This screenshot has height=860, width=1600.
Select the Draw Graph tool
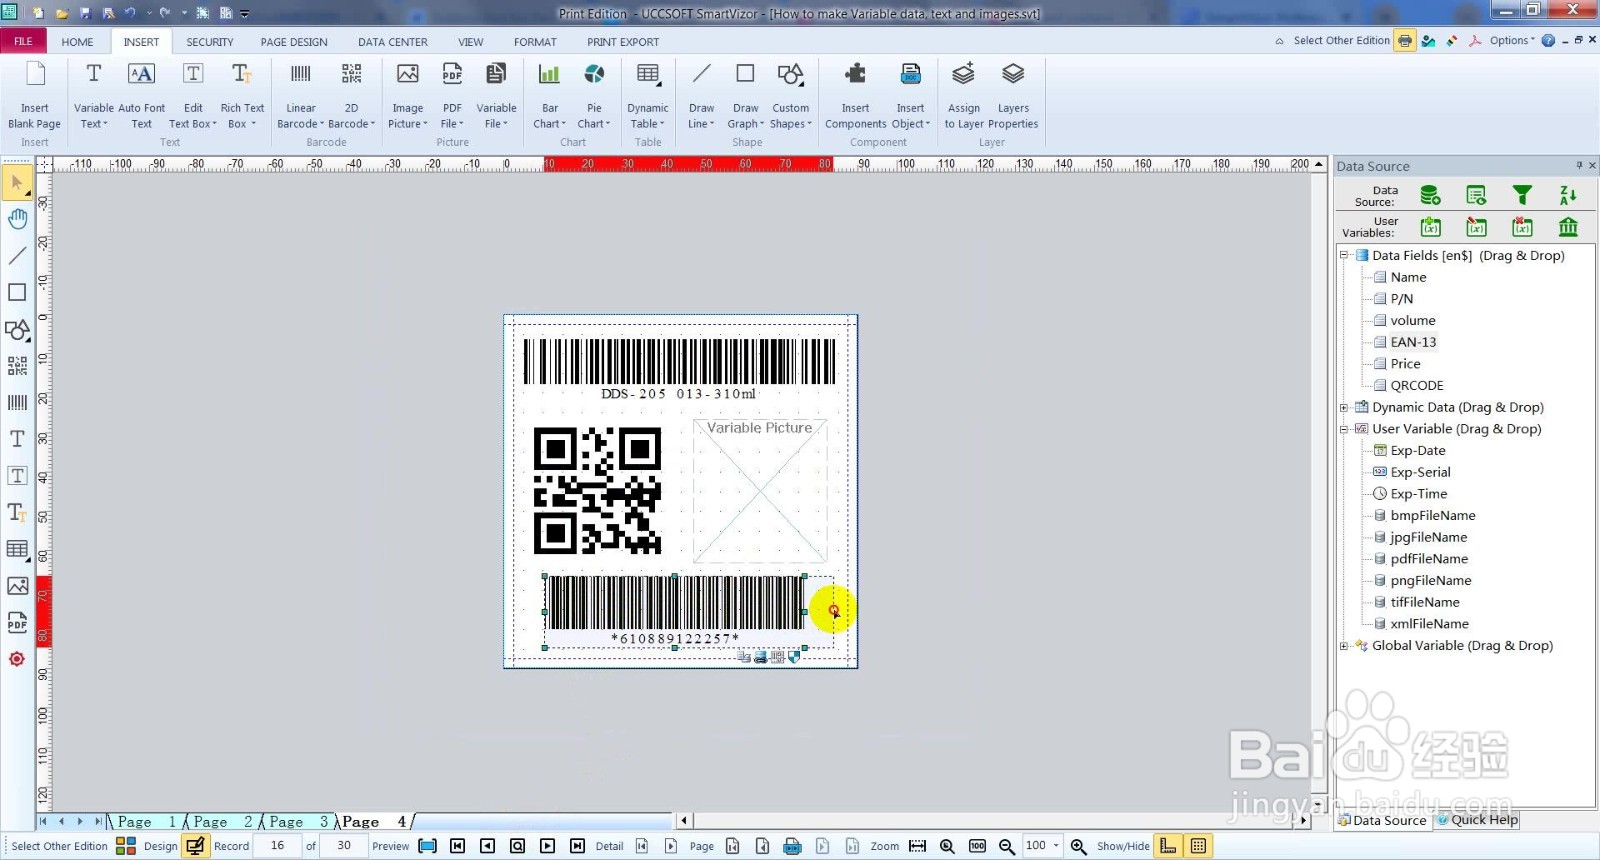click(x=745, y=95)
